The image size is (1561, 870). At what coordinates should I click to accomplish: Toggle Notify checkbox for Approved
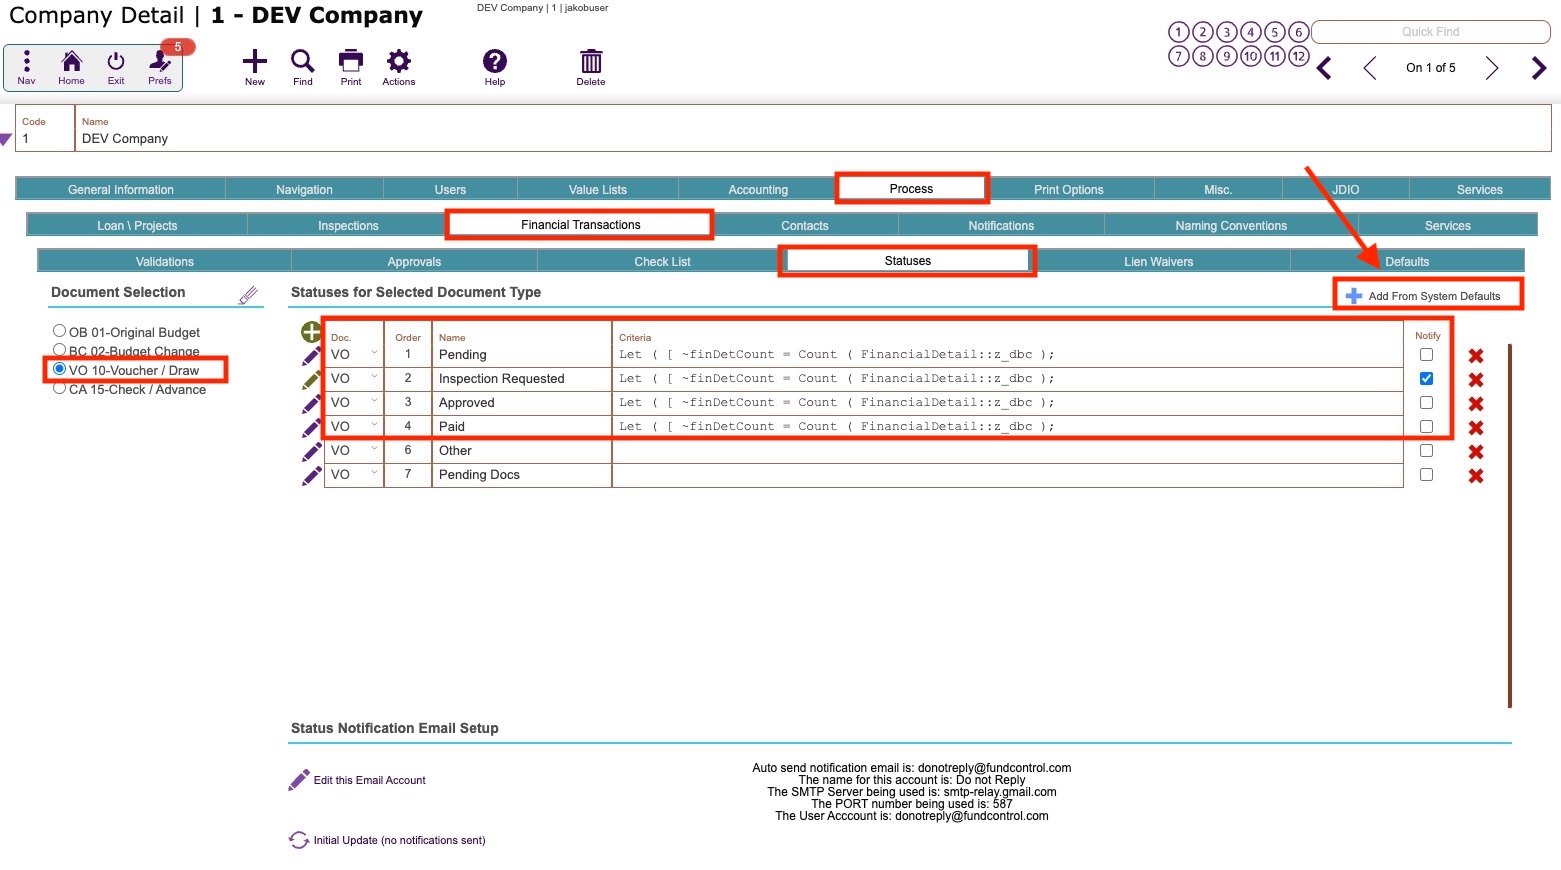click(x=1426, y=402)
